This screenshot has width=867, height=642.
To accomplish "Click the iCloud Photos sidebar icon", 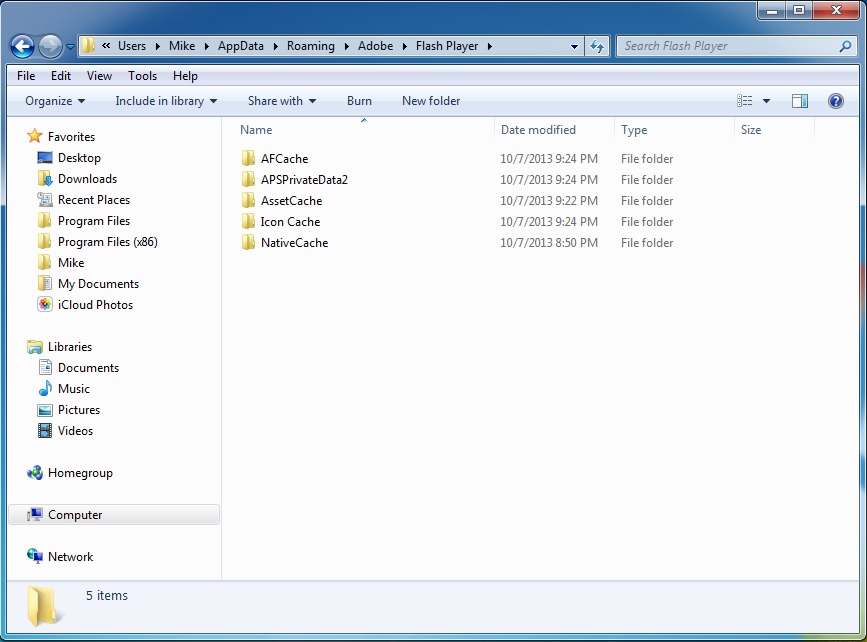I will pyautogui.click(x=45, y=304).
